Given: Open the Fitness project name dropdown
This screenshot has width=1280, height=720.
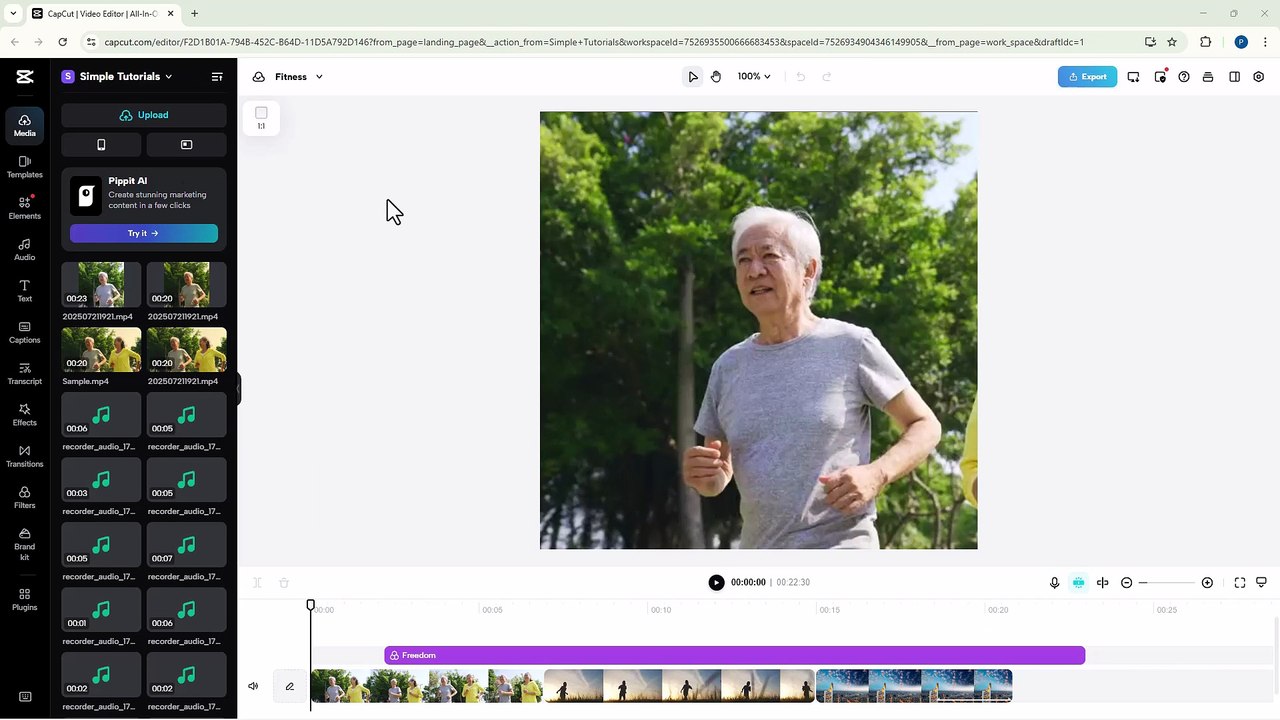Looking at the screenshot, I should tap(299, 76).
